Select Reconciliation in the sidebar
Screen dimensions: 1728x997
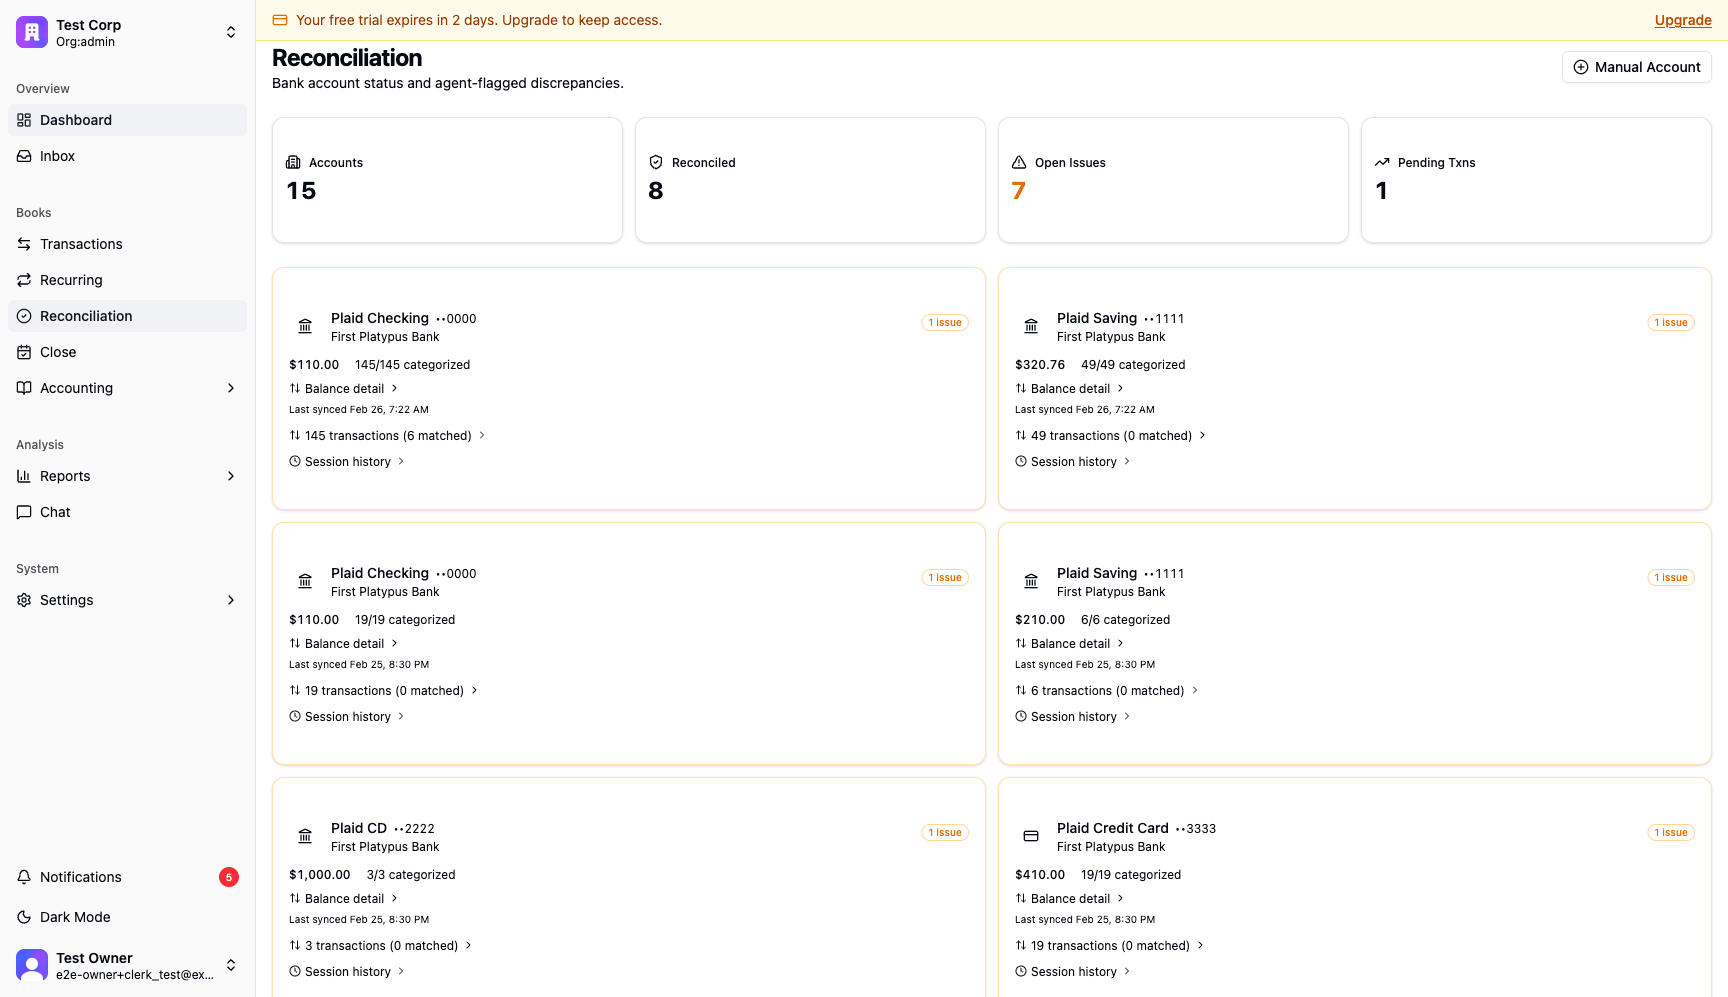click(127, 316)
